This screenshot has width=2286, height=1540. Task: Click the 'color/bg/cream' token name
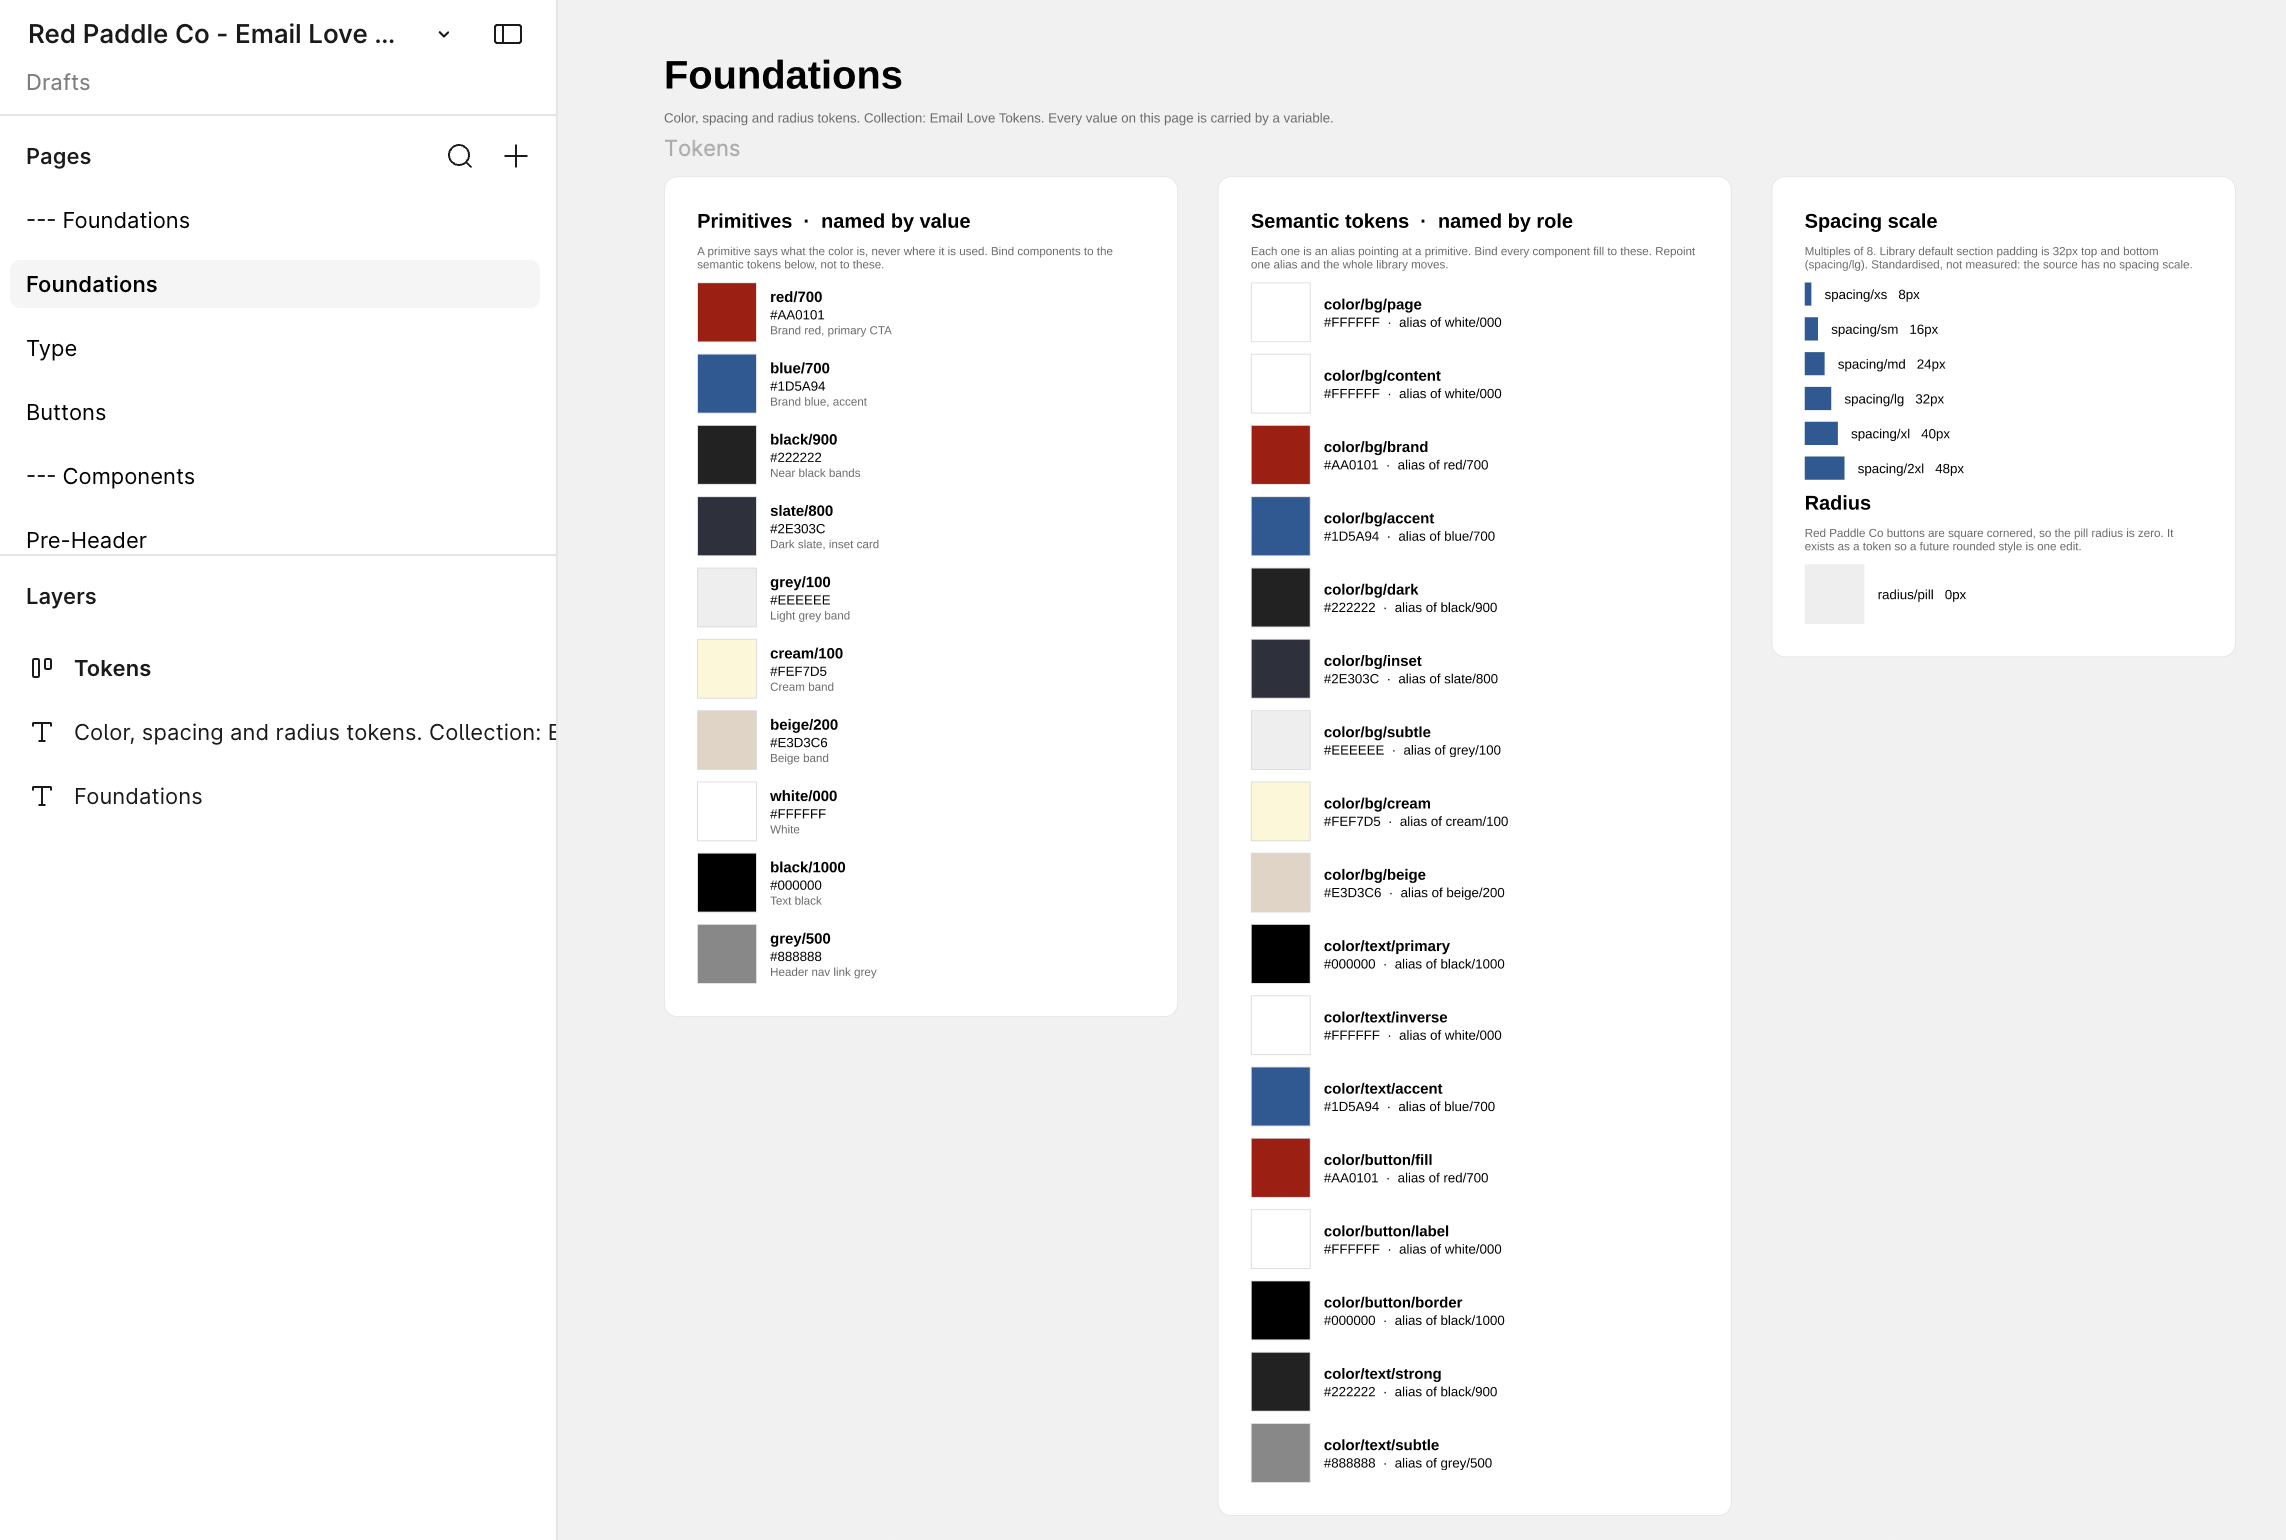[1377, 803]
